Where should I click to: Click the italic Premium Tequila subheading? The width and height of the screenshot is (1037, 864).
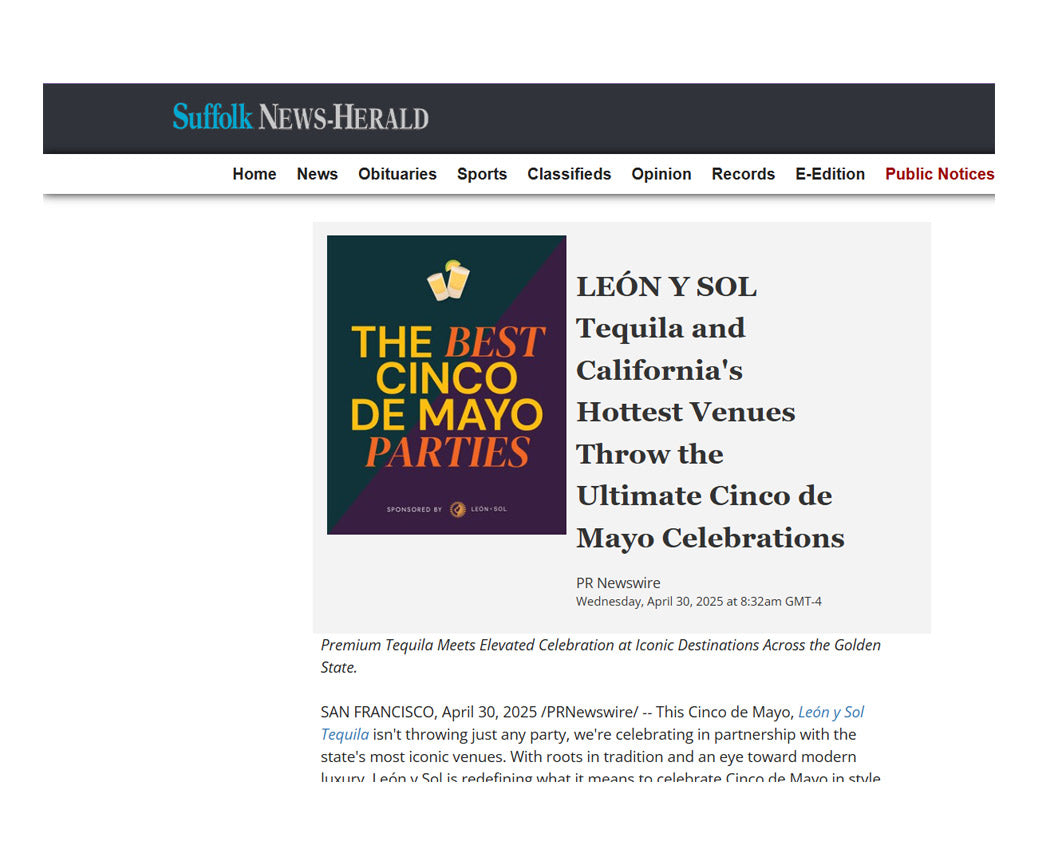pyautogui.click(x=600, y=655)
